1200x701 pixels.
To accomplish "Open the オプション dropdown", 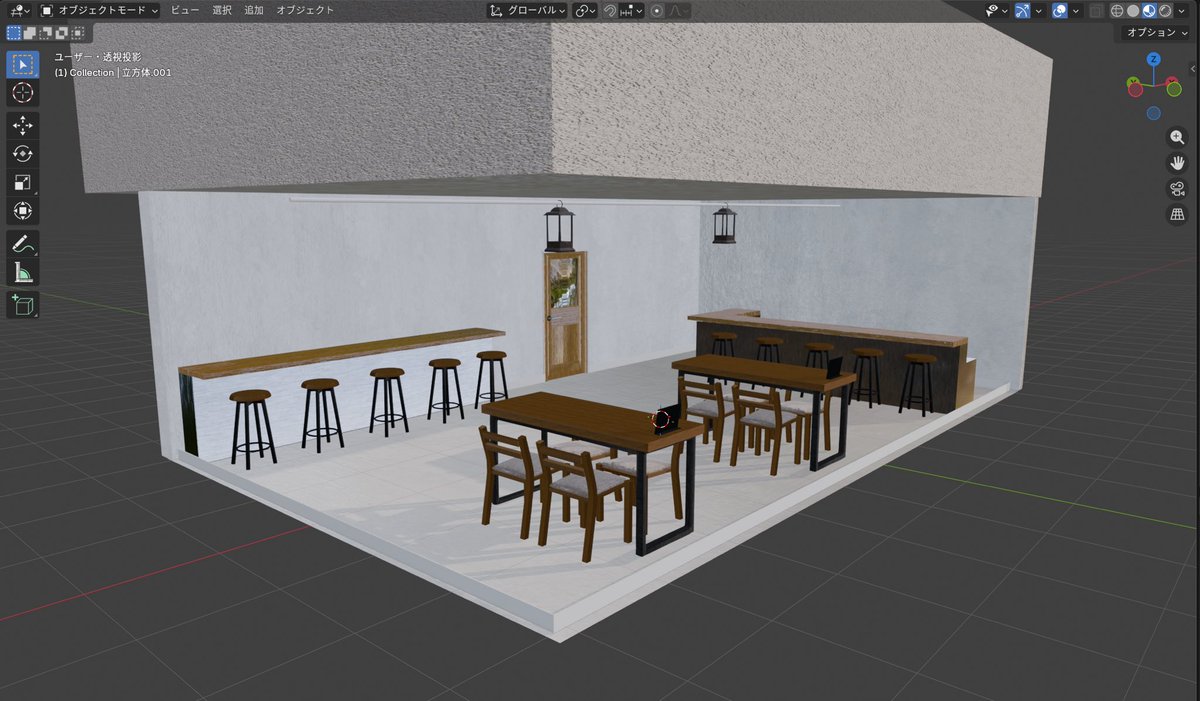I will pos(1157,32).
